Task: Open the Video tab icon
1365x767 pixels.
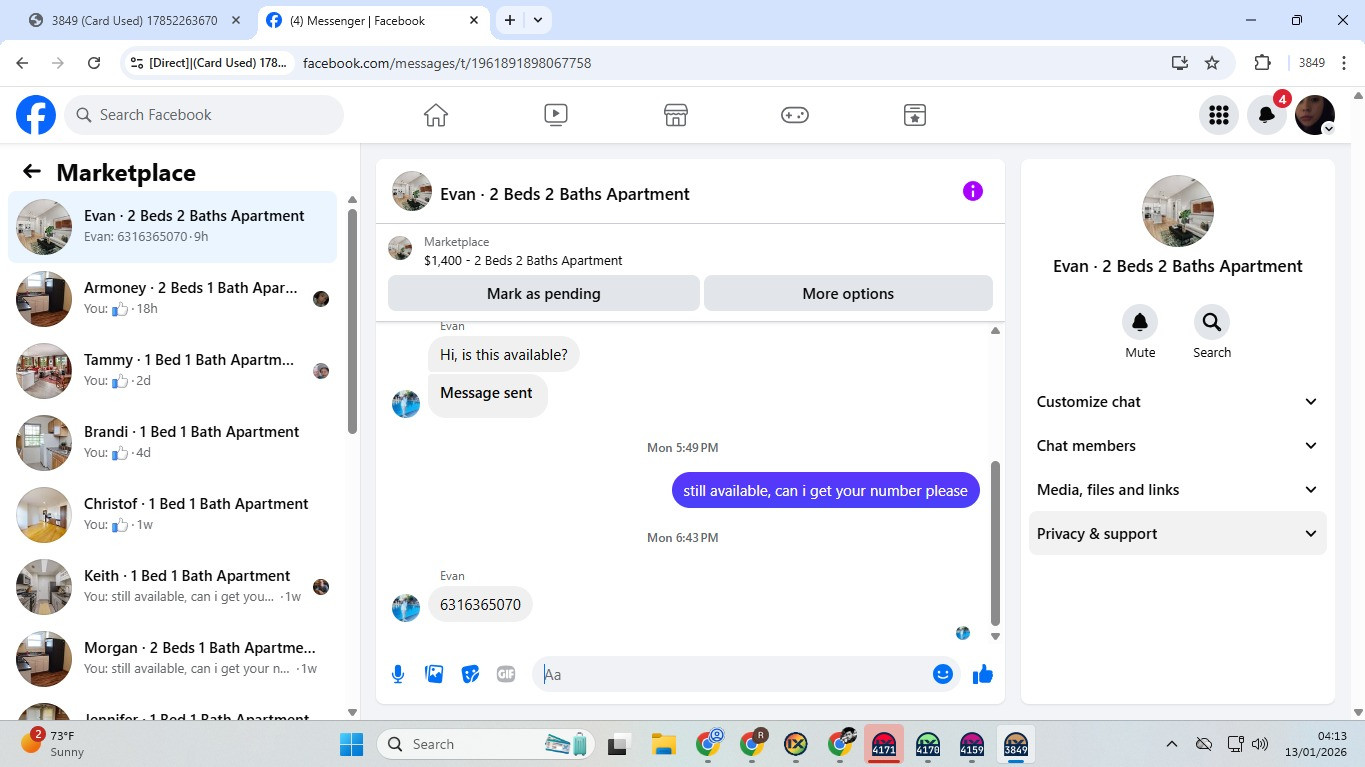Action: pyautogui.click(x=556, y=115)
